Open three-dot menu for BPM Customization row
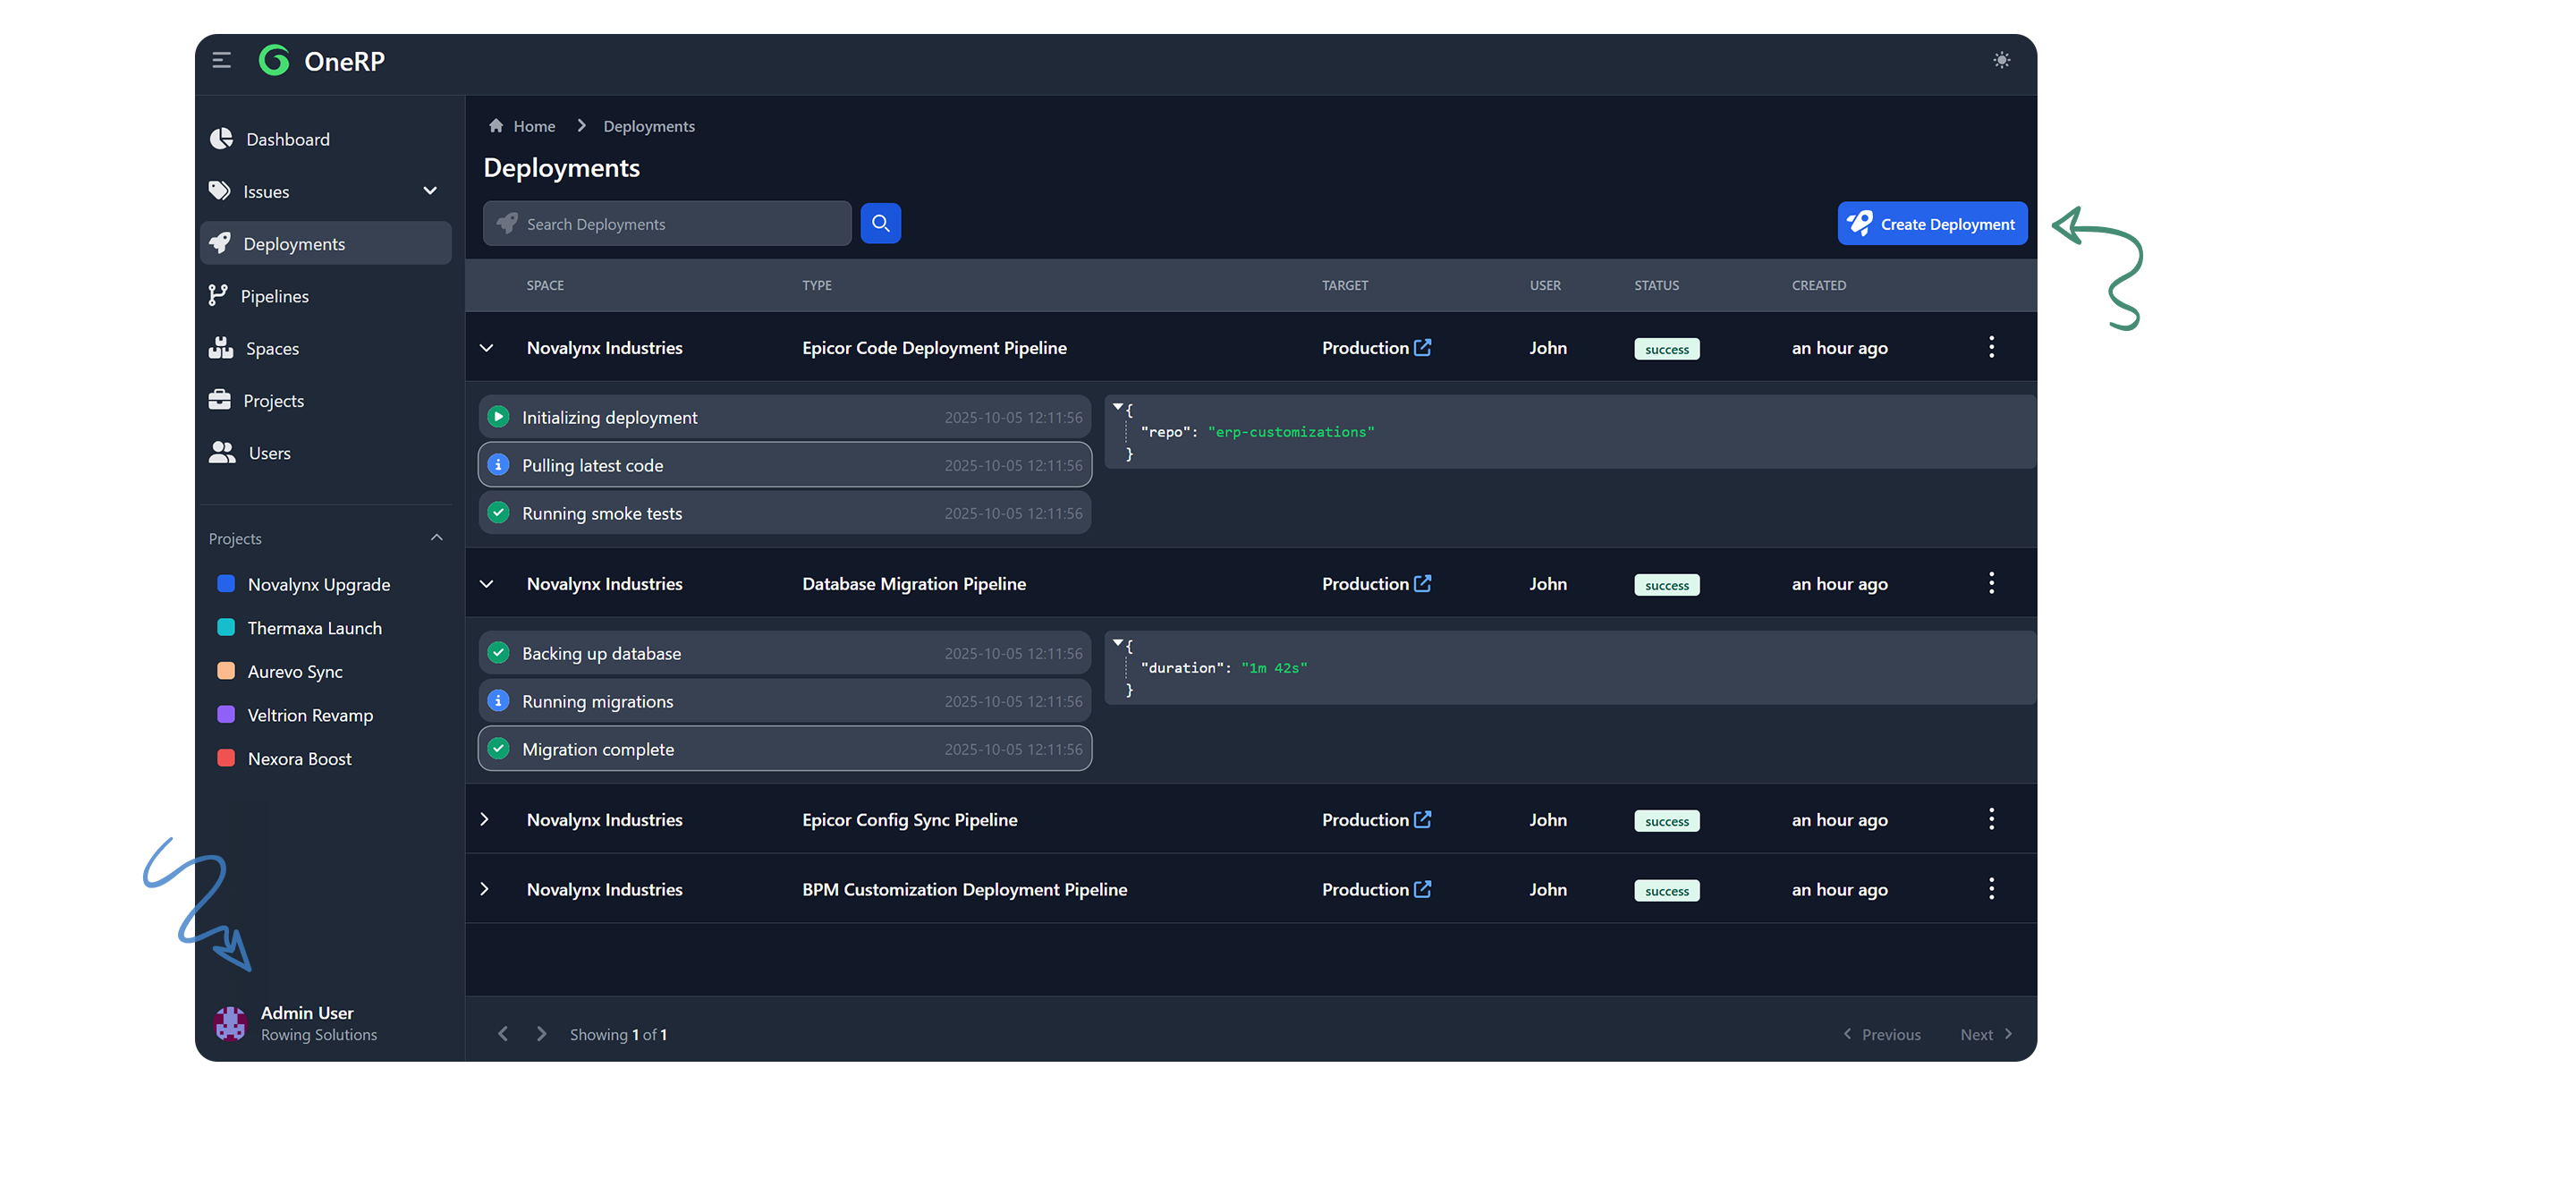 (x=1991, y=889)
